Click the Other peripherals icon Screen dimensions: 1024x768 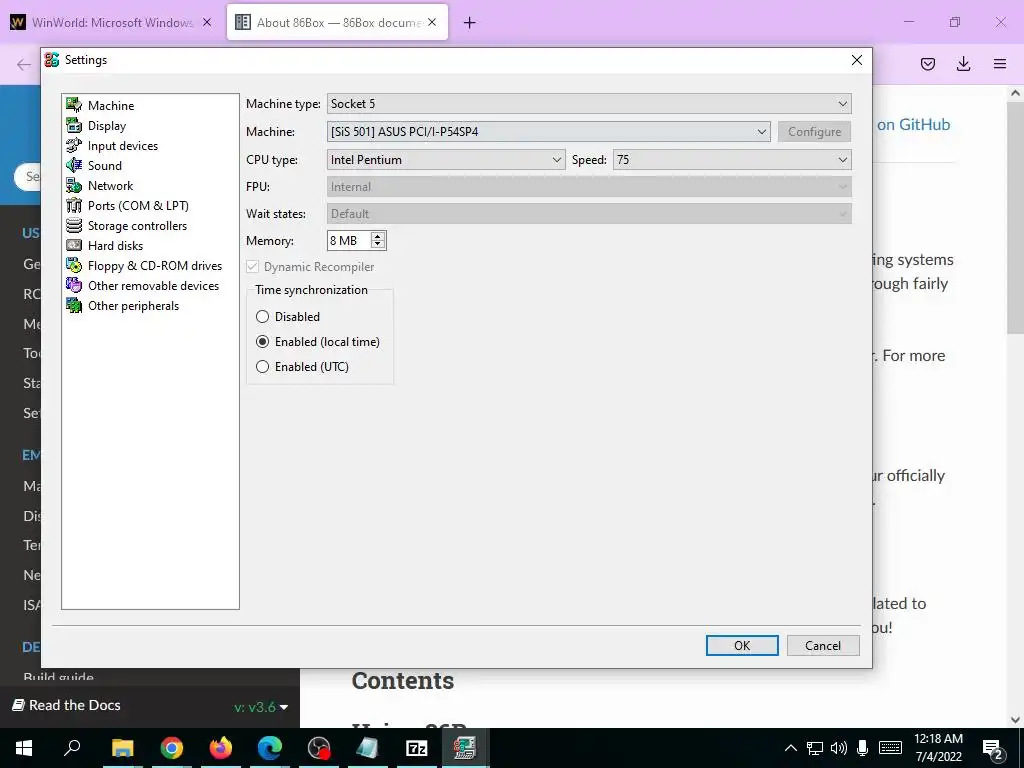tap(74, 306)
